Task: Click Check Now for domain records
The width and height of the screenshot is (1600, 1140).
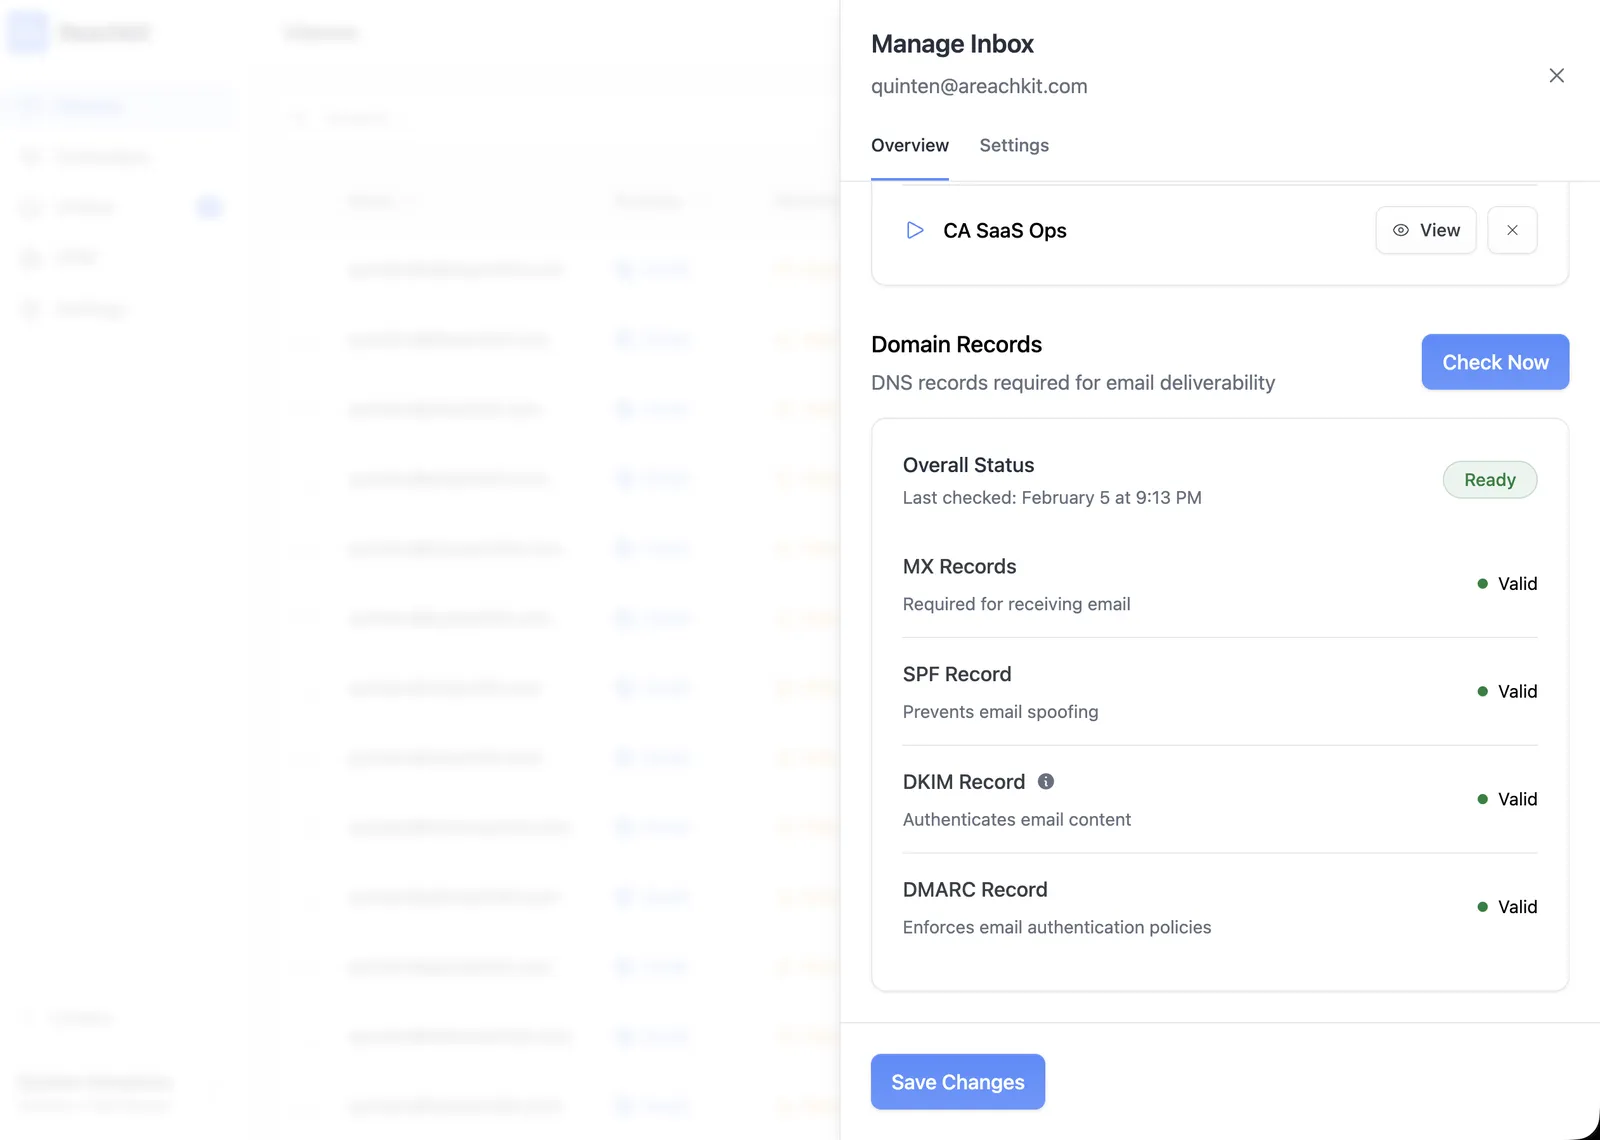Action: [x=1495, y=362]
